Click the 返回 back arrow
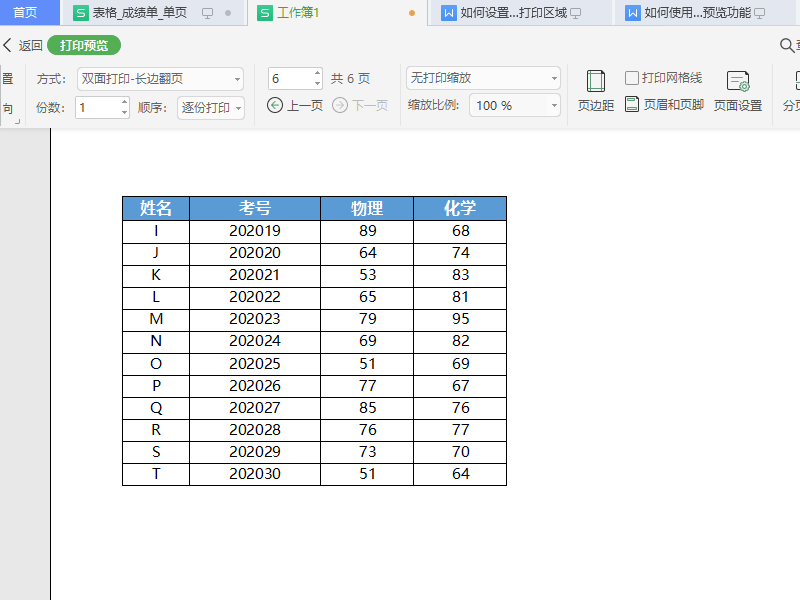Screen dimensions: 800x600 click(7, 45)
